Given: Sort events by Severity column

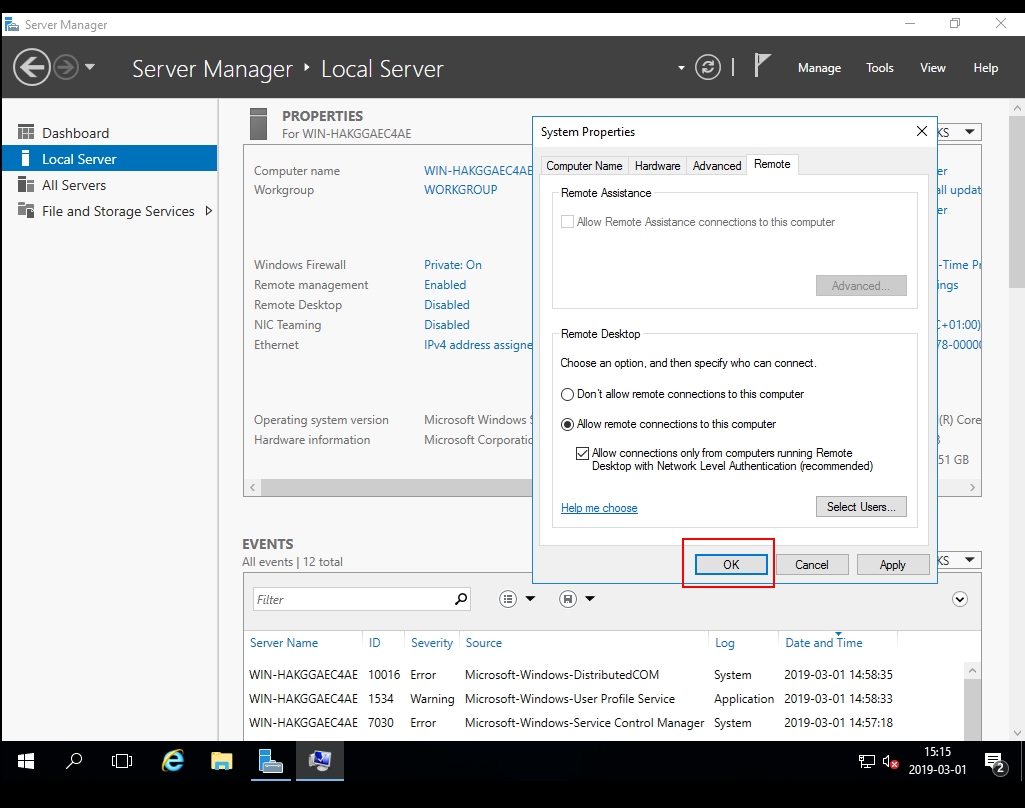Looking at the screenshot, I should point(431,643).
